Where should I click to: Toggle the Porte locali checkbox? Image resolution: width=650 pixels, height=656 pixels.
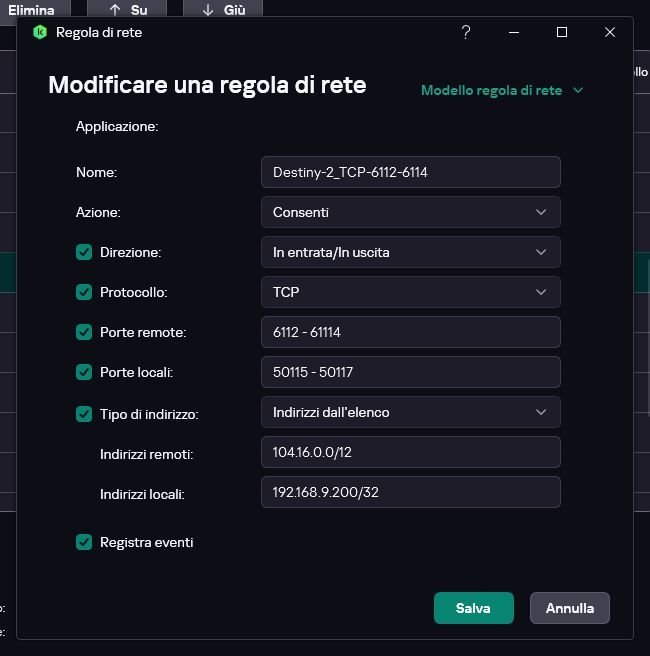(84, 372)
